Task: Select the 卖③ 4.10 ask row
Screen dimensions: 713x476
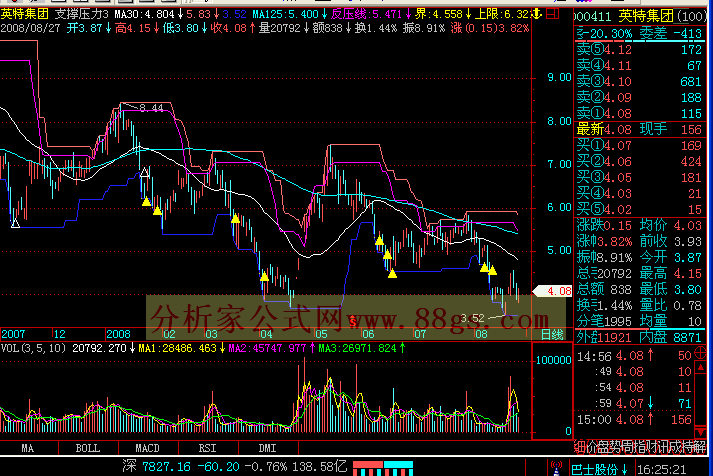Action: [x=640, y=81]
